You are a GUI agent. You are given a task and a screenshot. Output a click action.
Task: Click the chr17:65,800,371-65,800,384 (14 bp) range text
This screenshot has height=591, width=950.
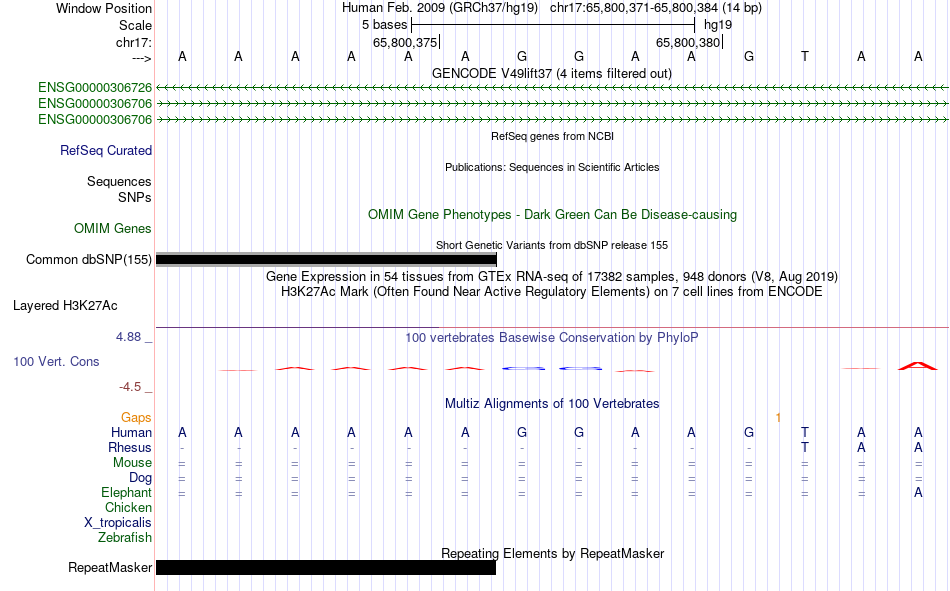tap(656, 8)
